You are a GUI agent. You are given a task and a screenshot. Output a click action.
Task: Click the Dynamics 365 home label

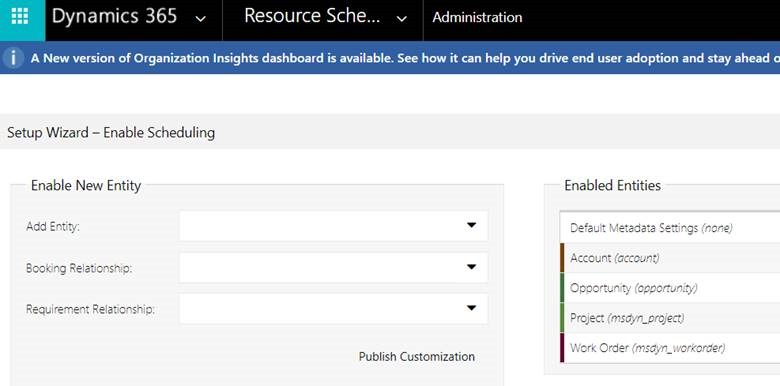114,16
